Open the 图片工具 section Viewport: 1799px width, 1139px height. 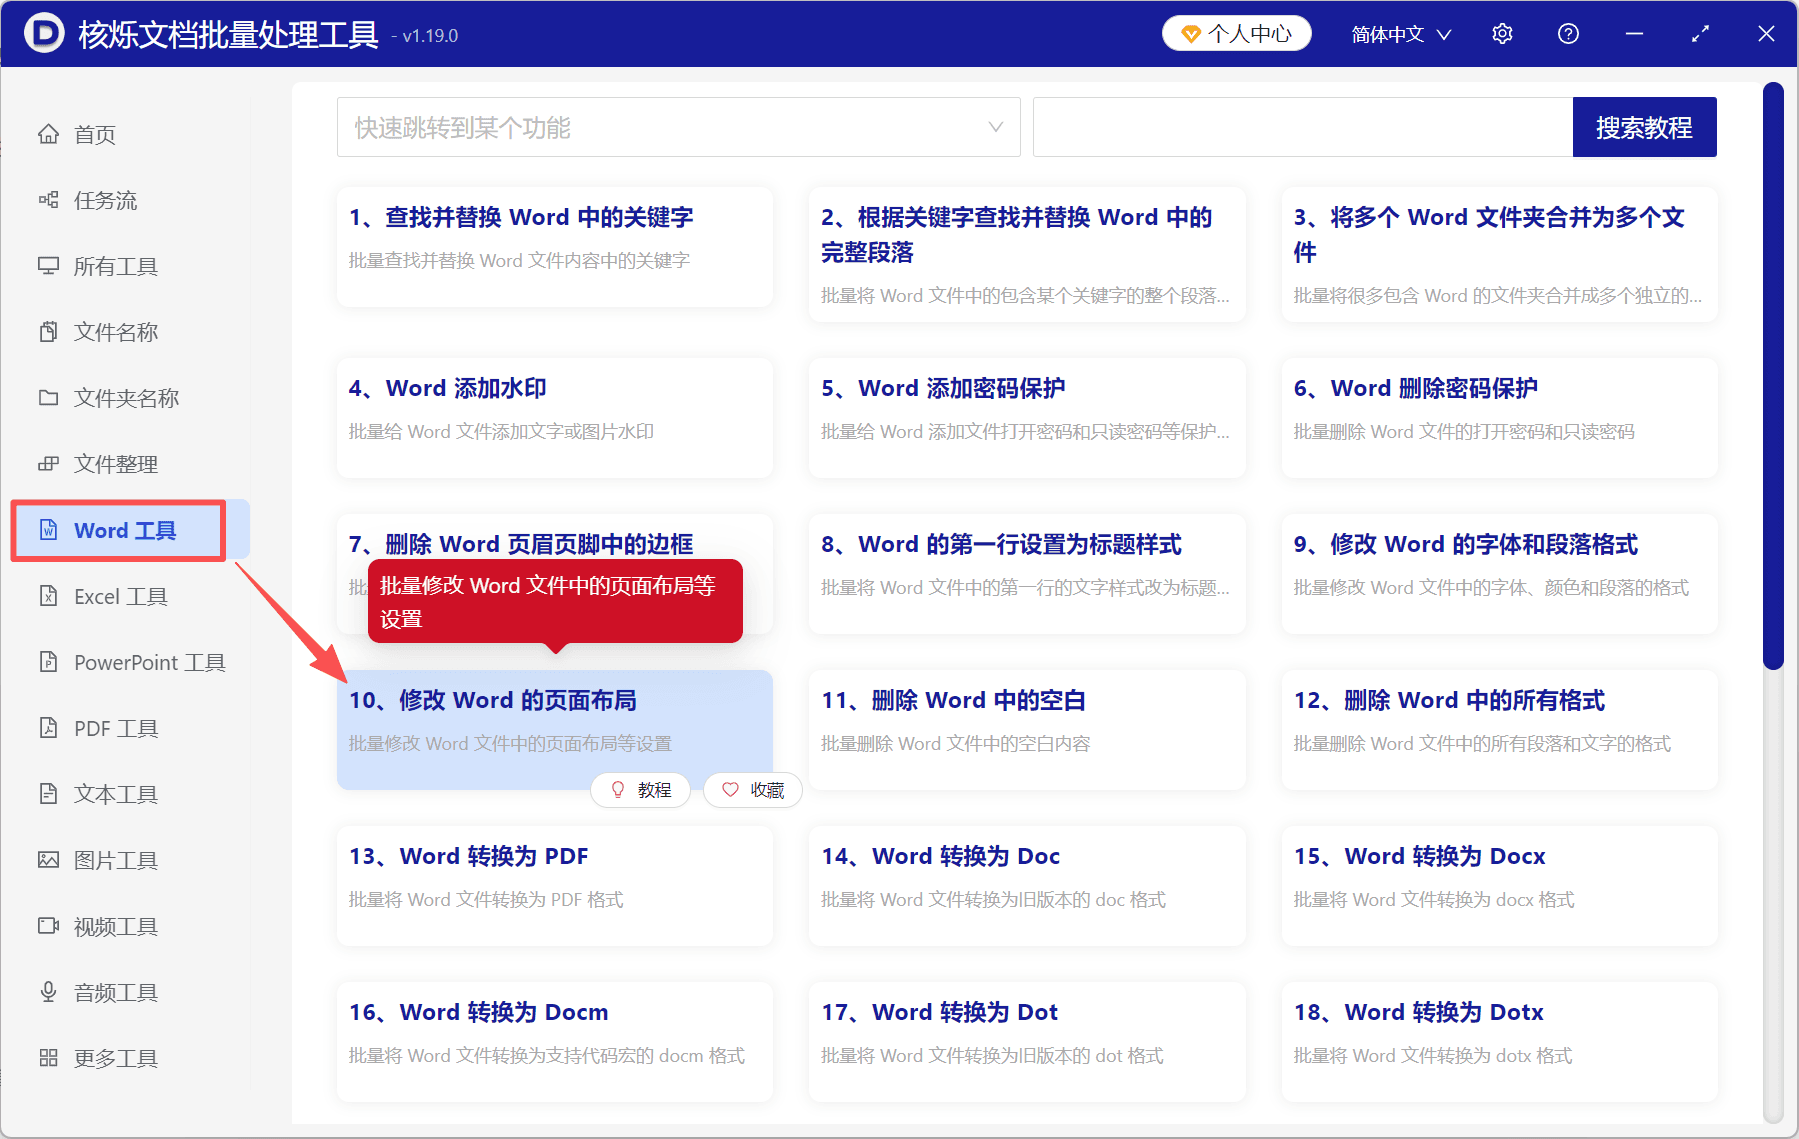click(x=114, y=859)
